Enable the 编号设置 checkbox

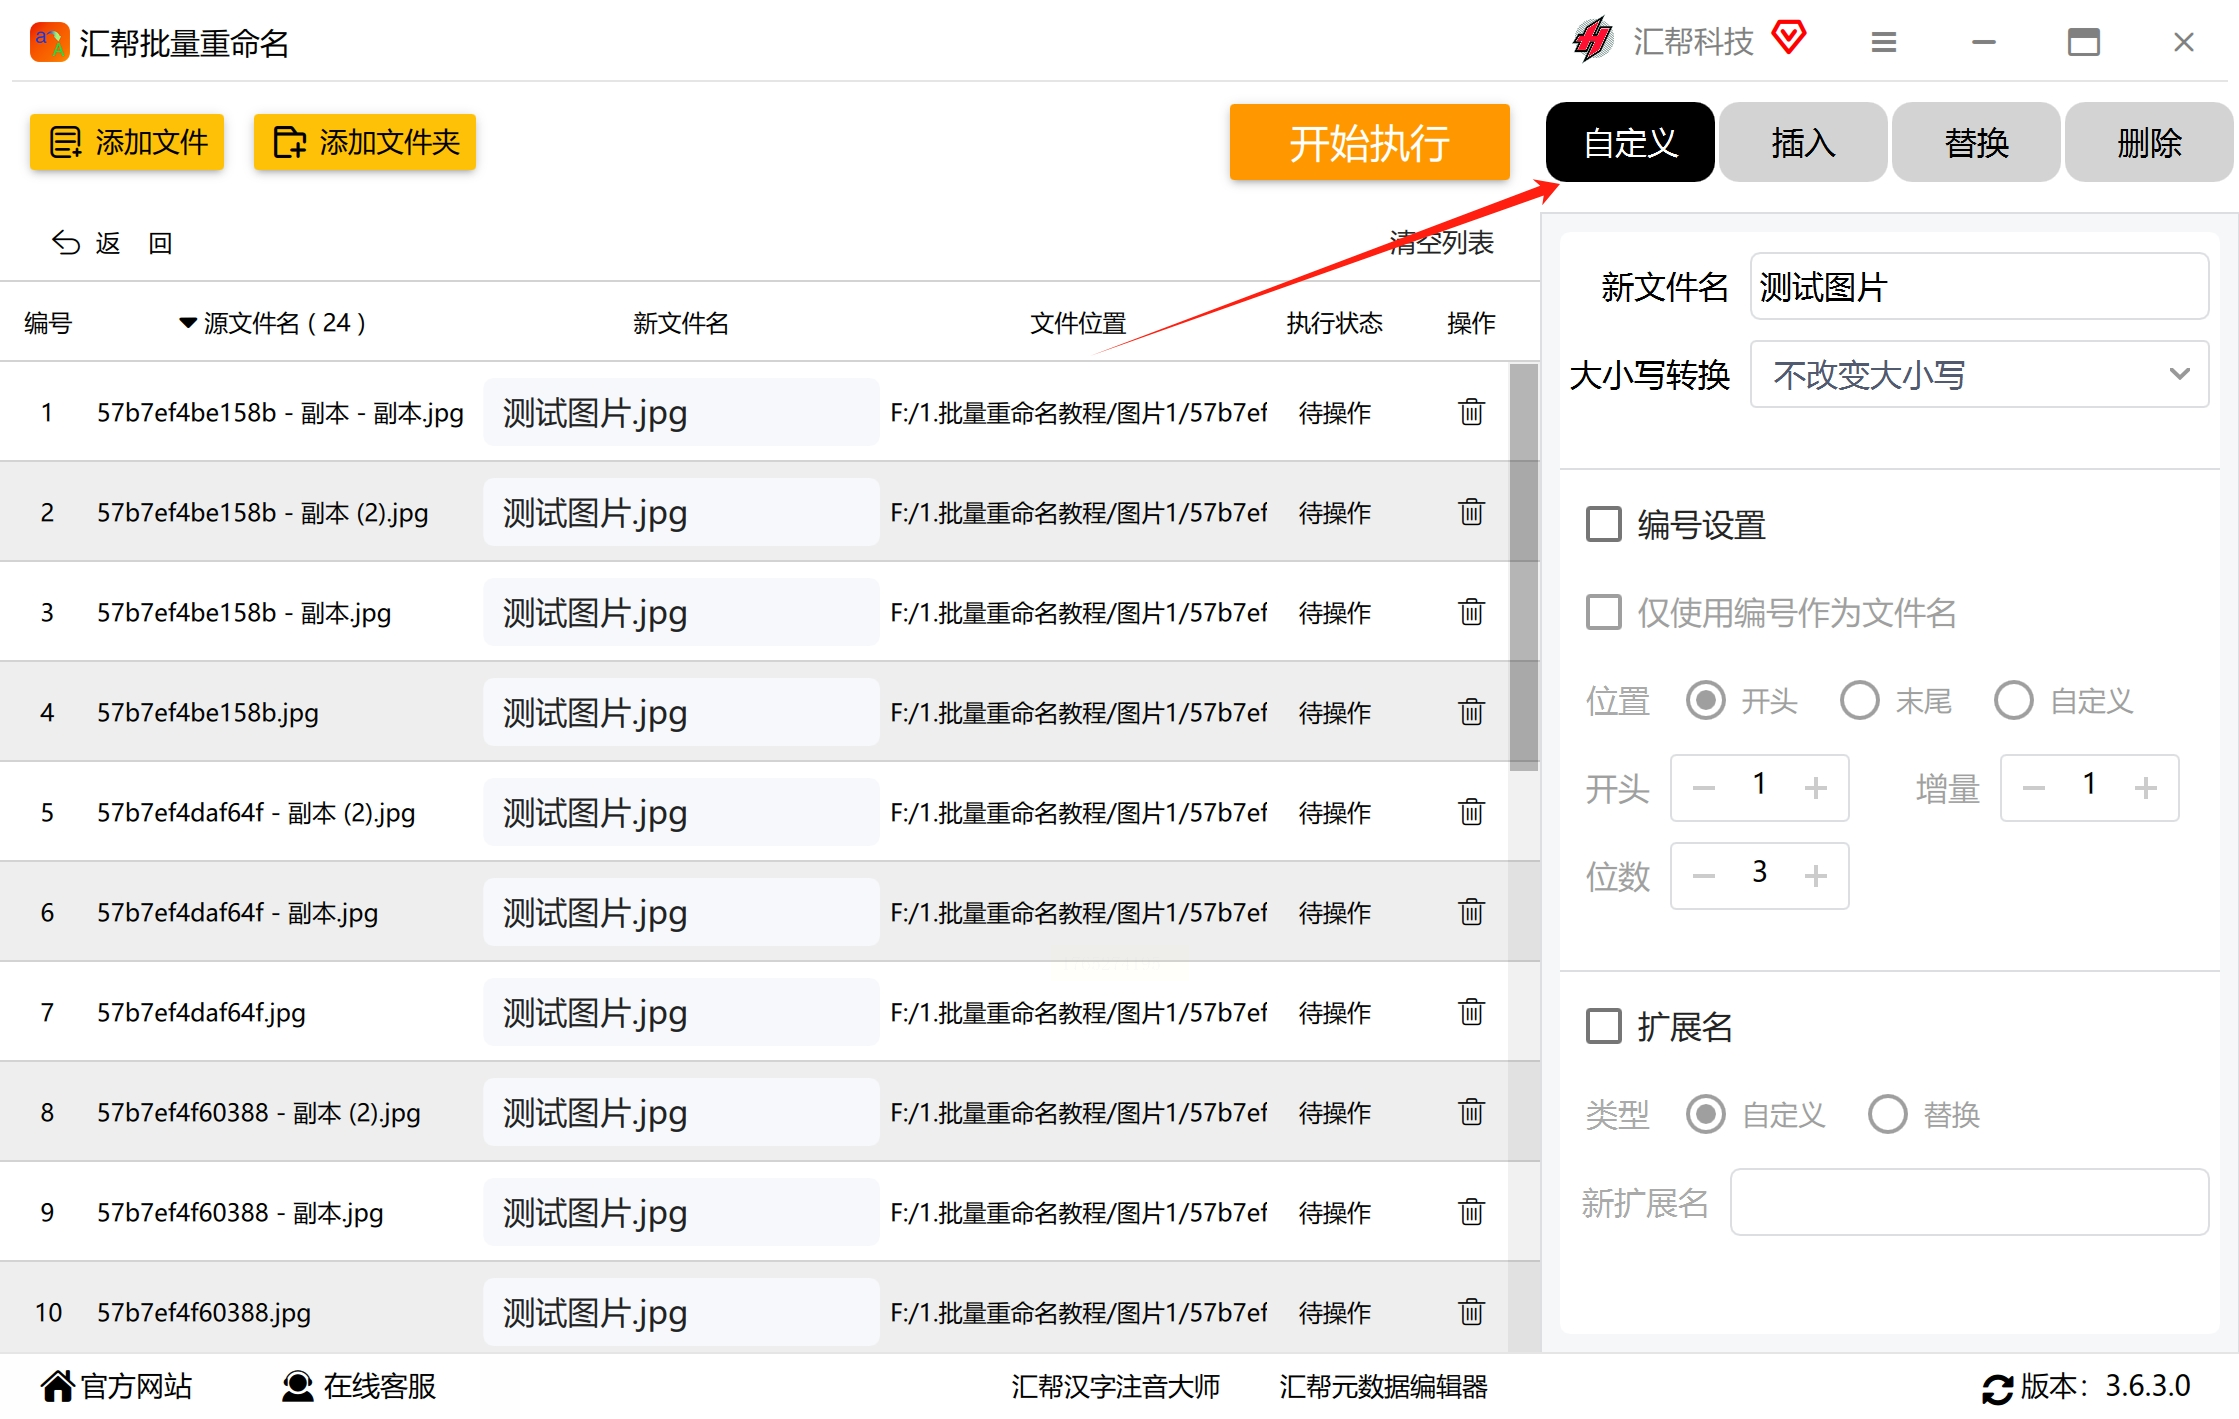click(1604, 524)
